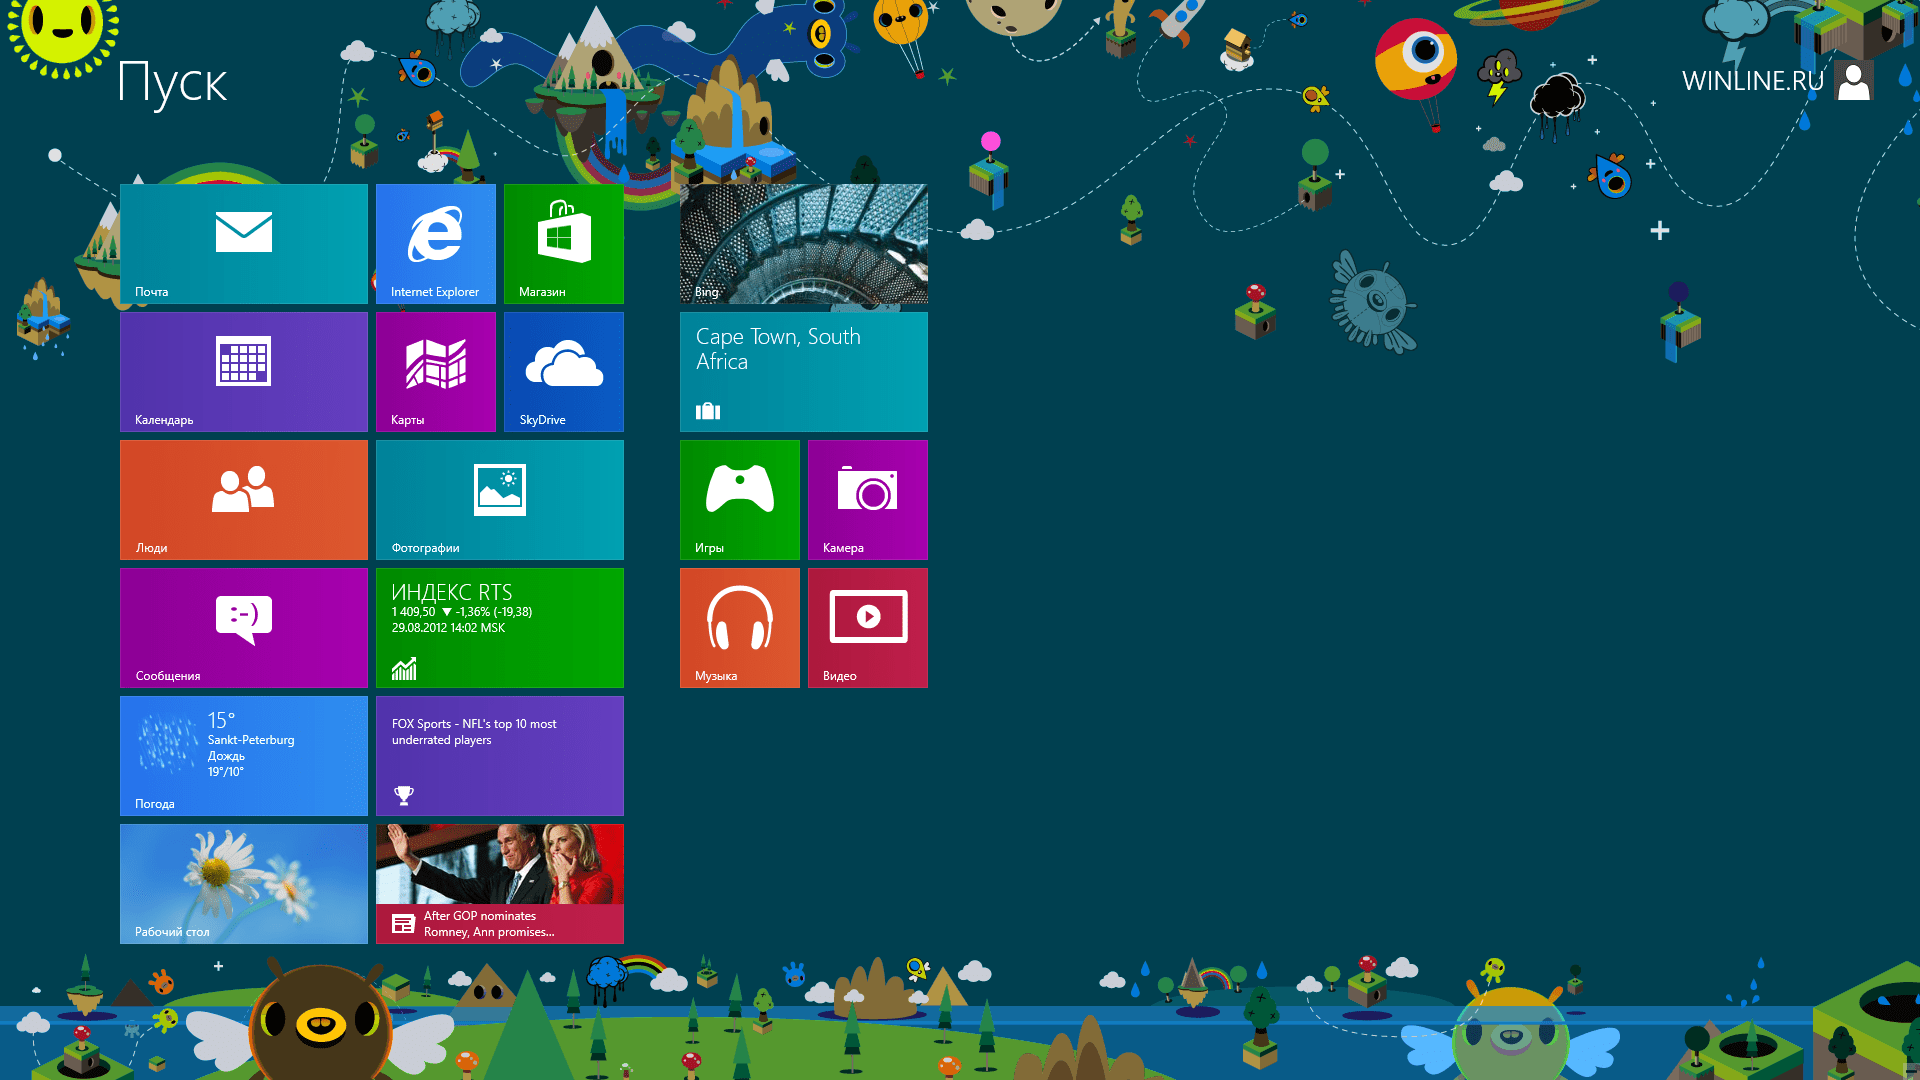Open the Игры games tile
1920x1080 pixels.
point(740,500)
